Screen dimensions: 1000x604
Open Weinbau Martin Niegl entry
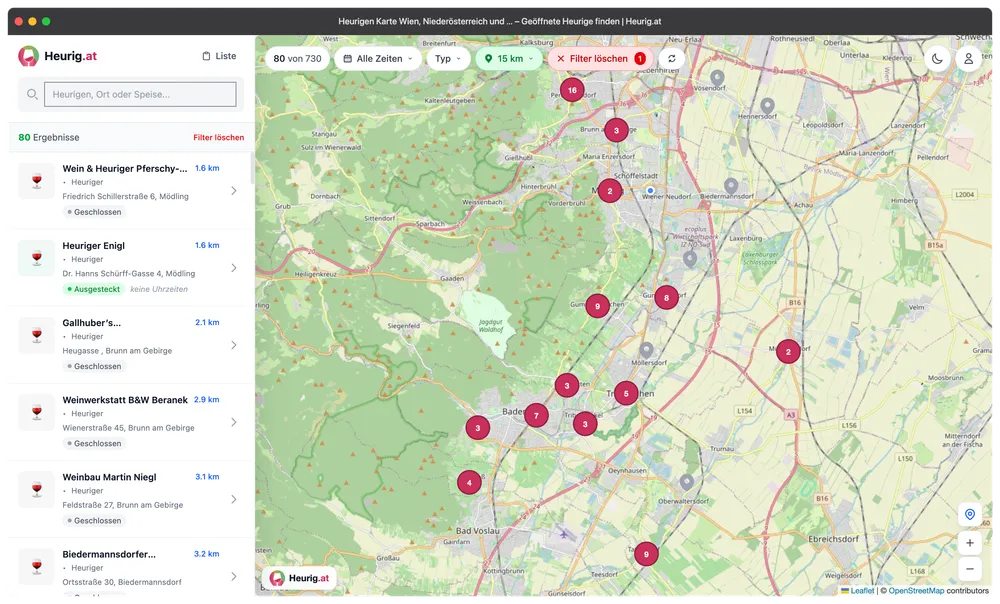[x=131, y=499]
